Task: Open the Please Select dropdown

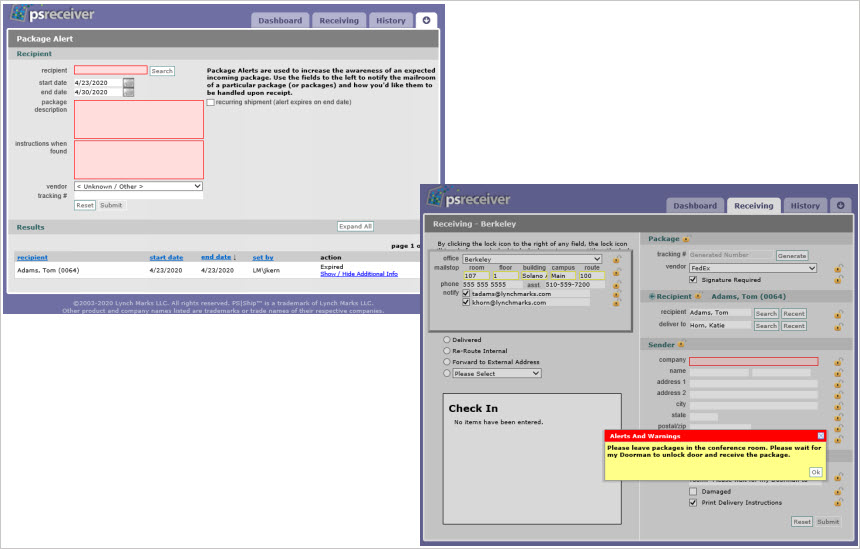Action: [497, 373]
